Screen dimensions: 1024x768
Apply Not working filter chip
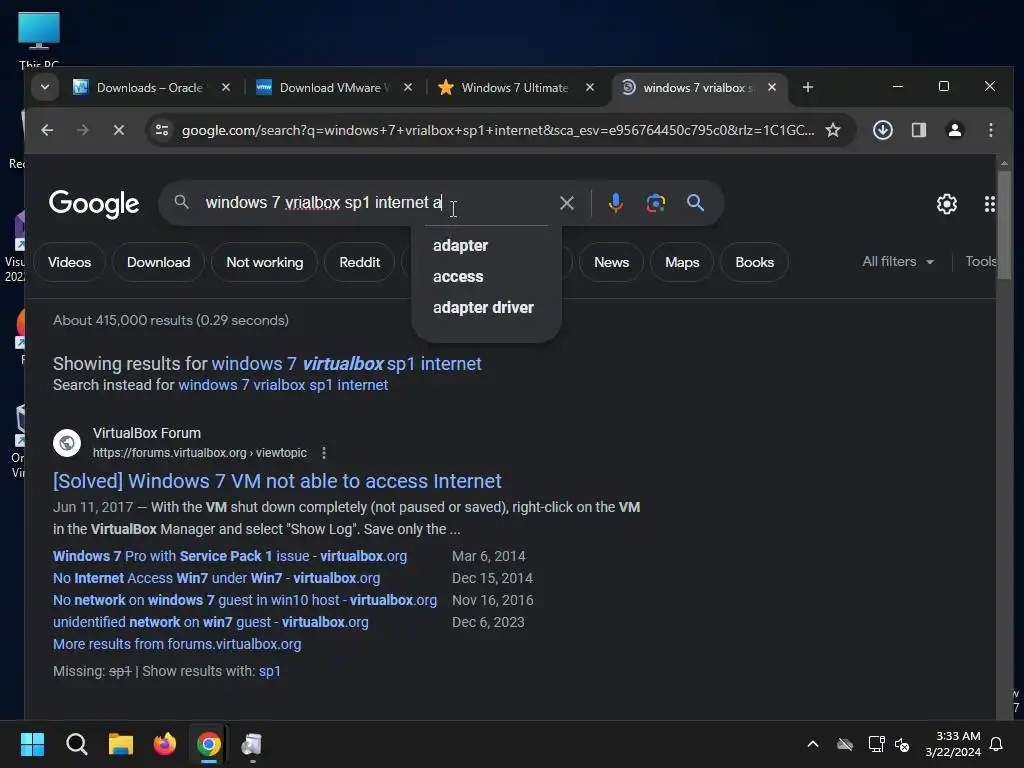264,262
